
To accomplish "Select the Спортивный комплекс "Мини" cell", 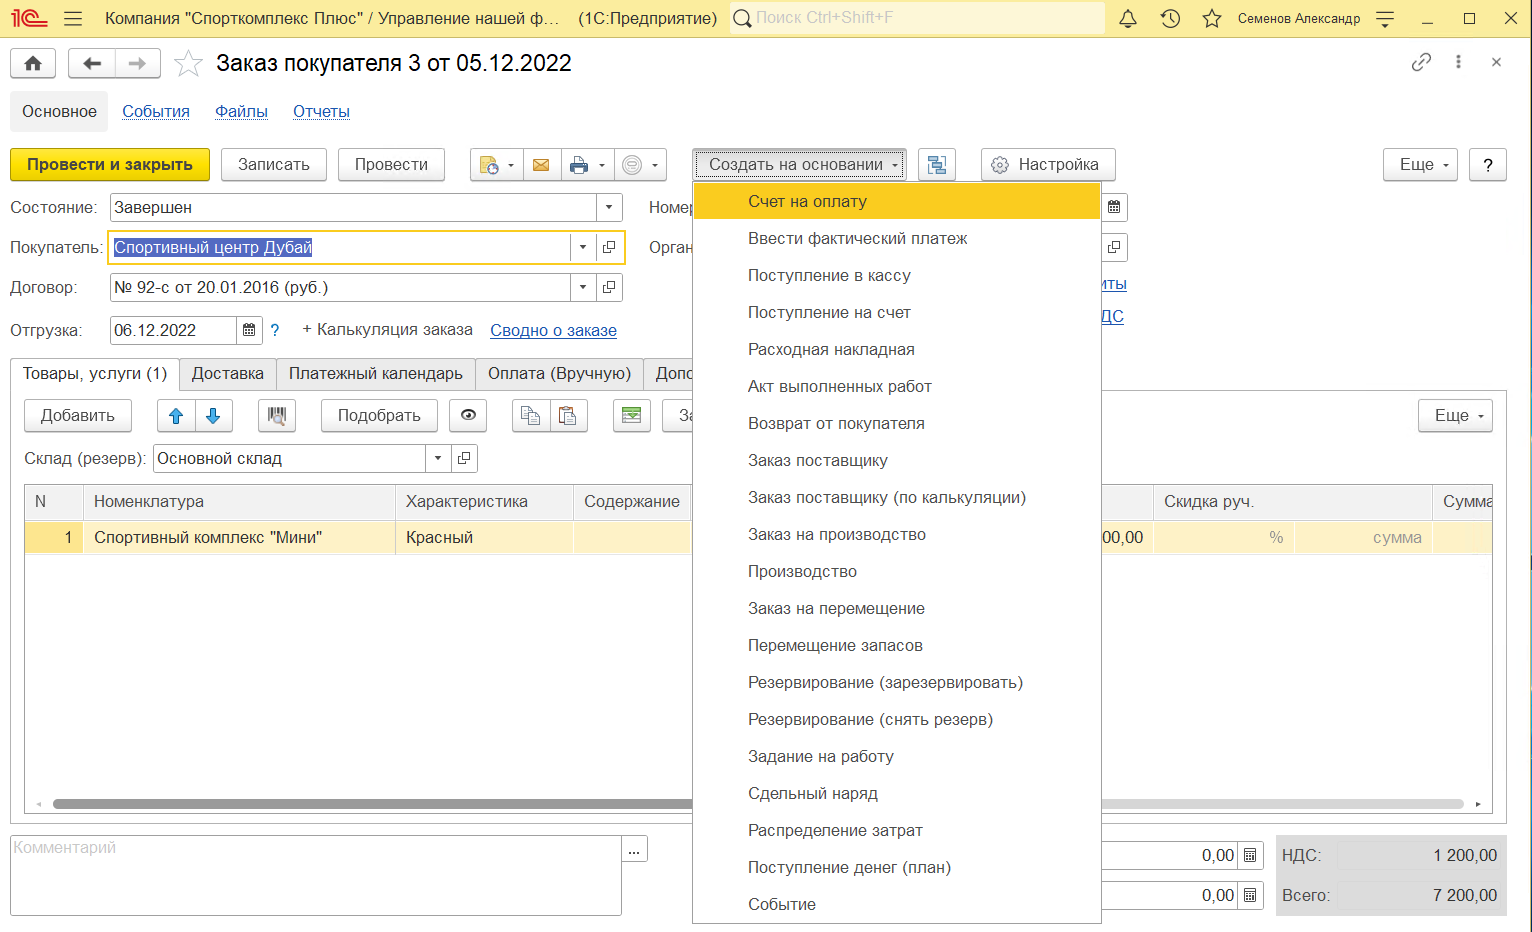I will pyautogui.click(x=239, y=537).
